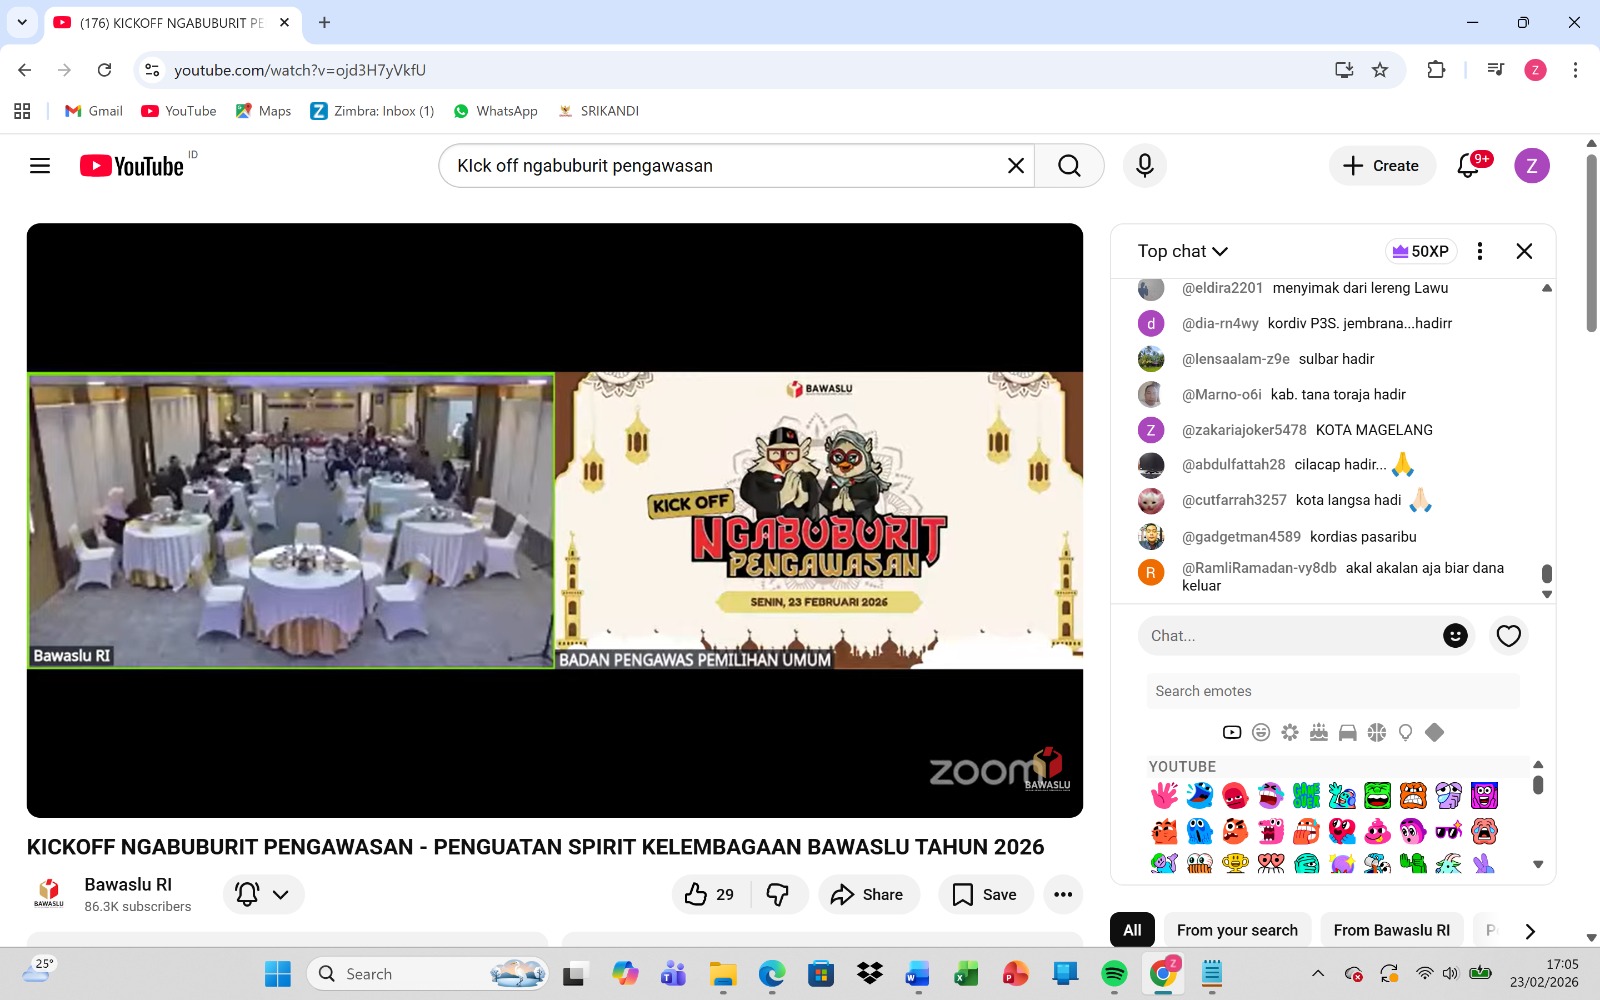Image resolution: width=1600 pixels, height=1000 pixels.
Task: Run search with magnifier button
Action: point(1069,166)
